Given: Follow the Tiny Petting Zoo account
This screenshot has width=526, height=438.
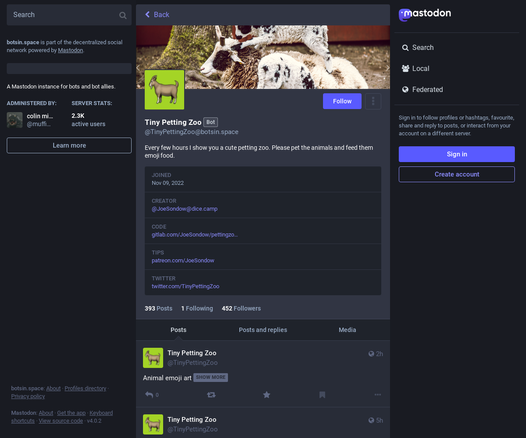Looking at the screenshot, I should (x=342, y=101).
